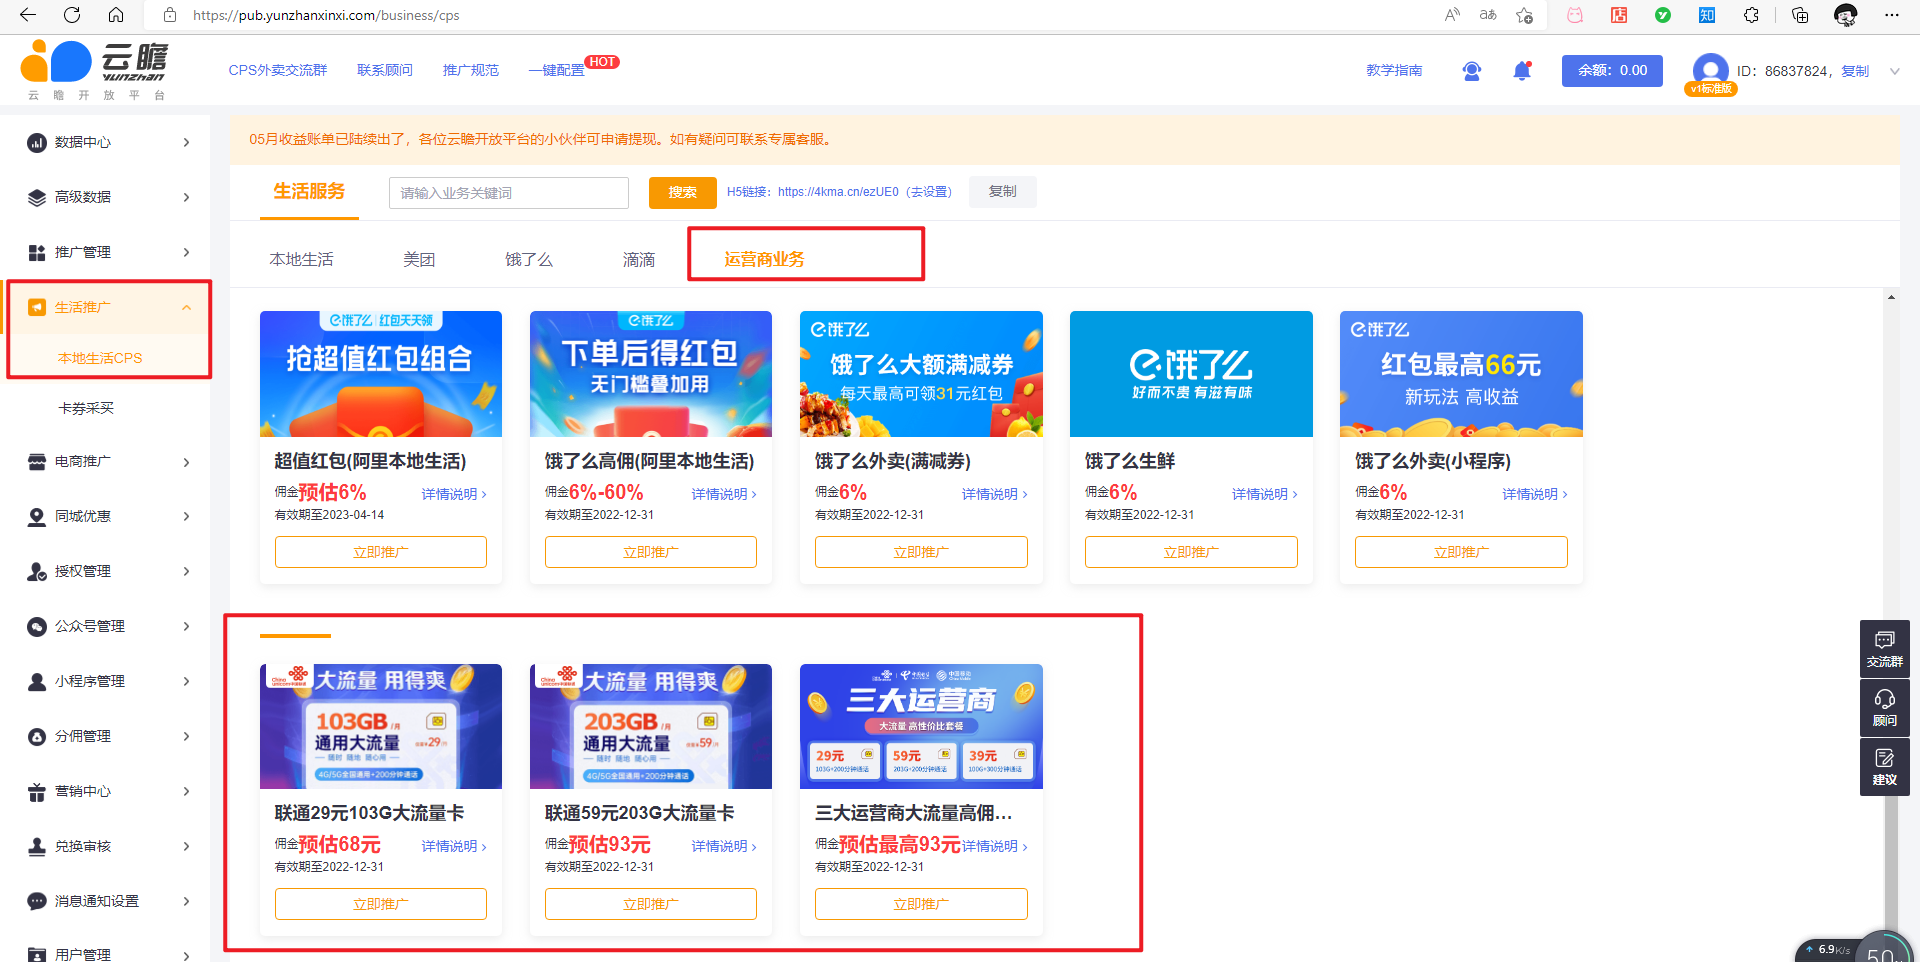The height and width of the screenshot is (962, 1920).
Task: View 详情说明 for 饿了么外卖(满减券)
Action: click(x=994, y=494)
